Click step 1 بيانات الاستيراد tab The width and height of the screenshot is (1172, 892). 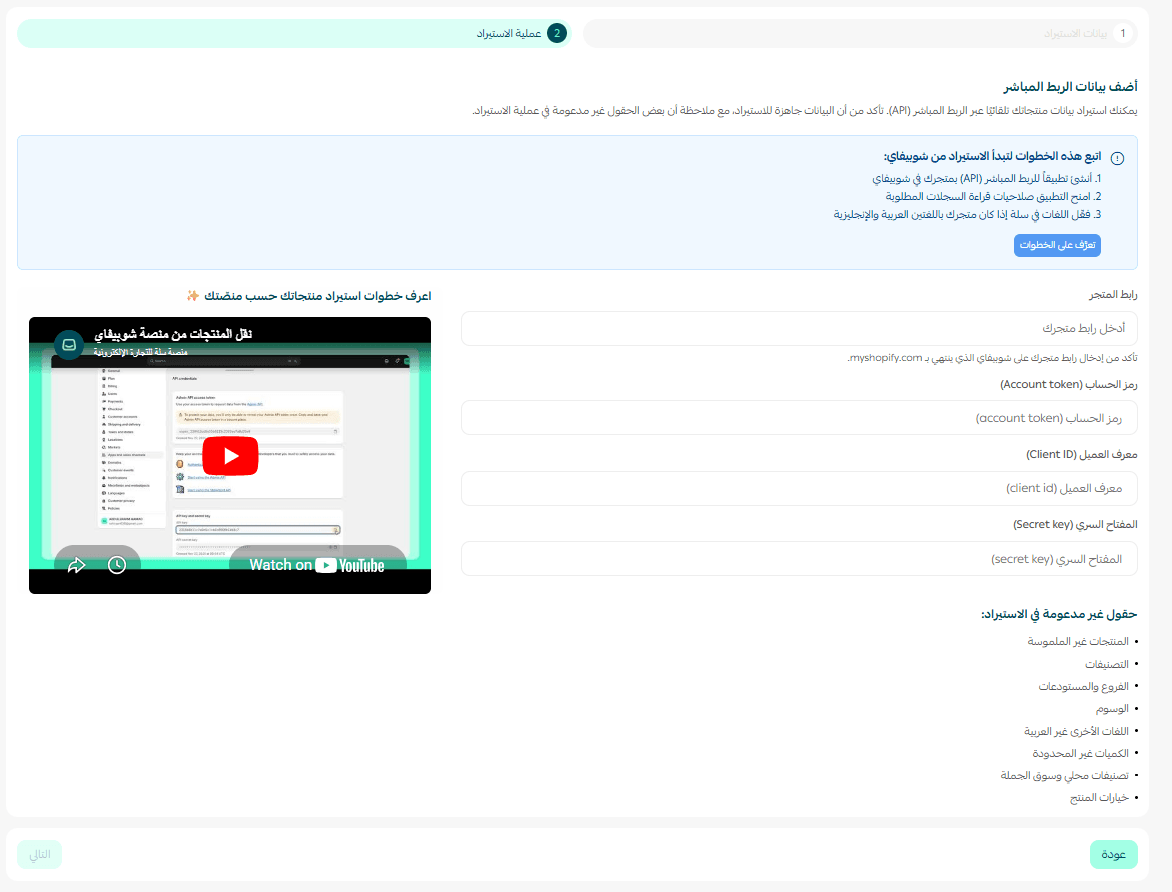tap(860, 34)
